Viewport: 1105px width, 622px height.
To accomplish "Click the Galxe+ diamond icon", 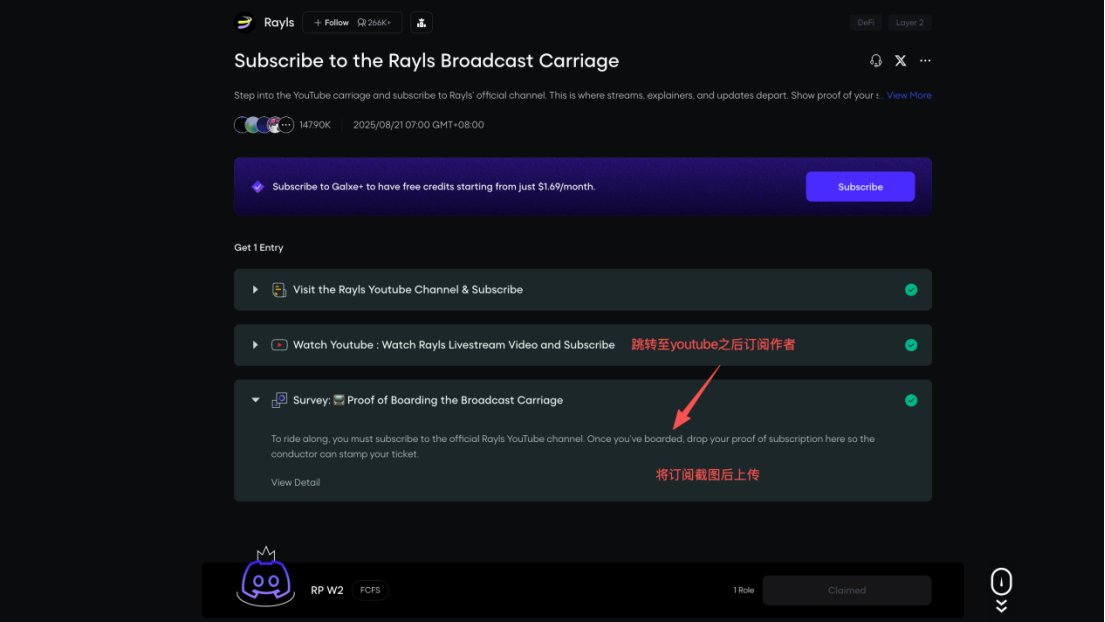I will (258, 187).
